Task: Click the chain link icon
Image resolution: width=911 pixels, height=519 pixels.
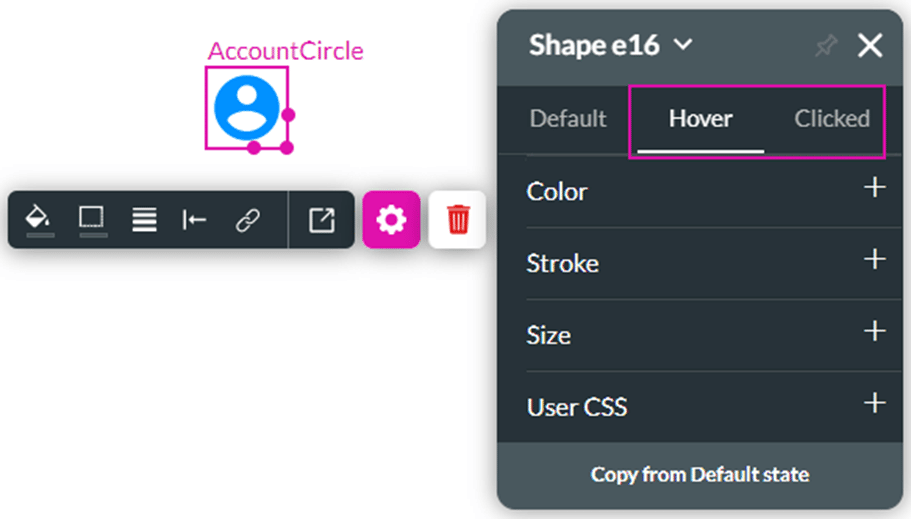Action: pyautogui.click(x=247, y=220)
